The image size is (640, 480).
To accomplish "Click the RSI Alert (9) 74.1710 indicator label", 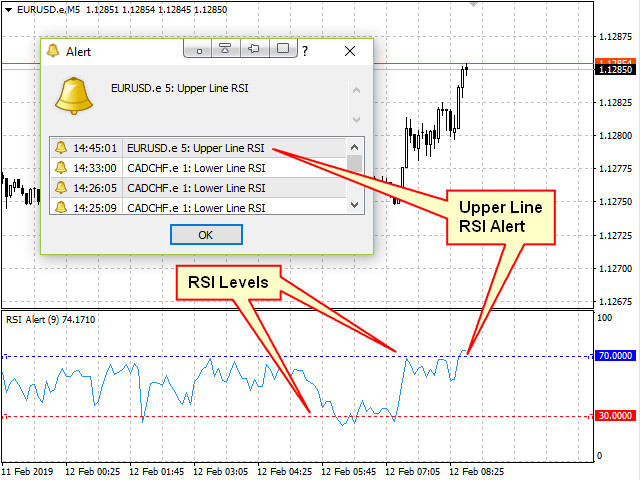I will [x=51, y=320].
